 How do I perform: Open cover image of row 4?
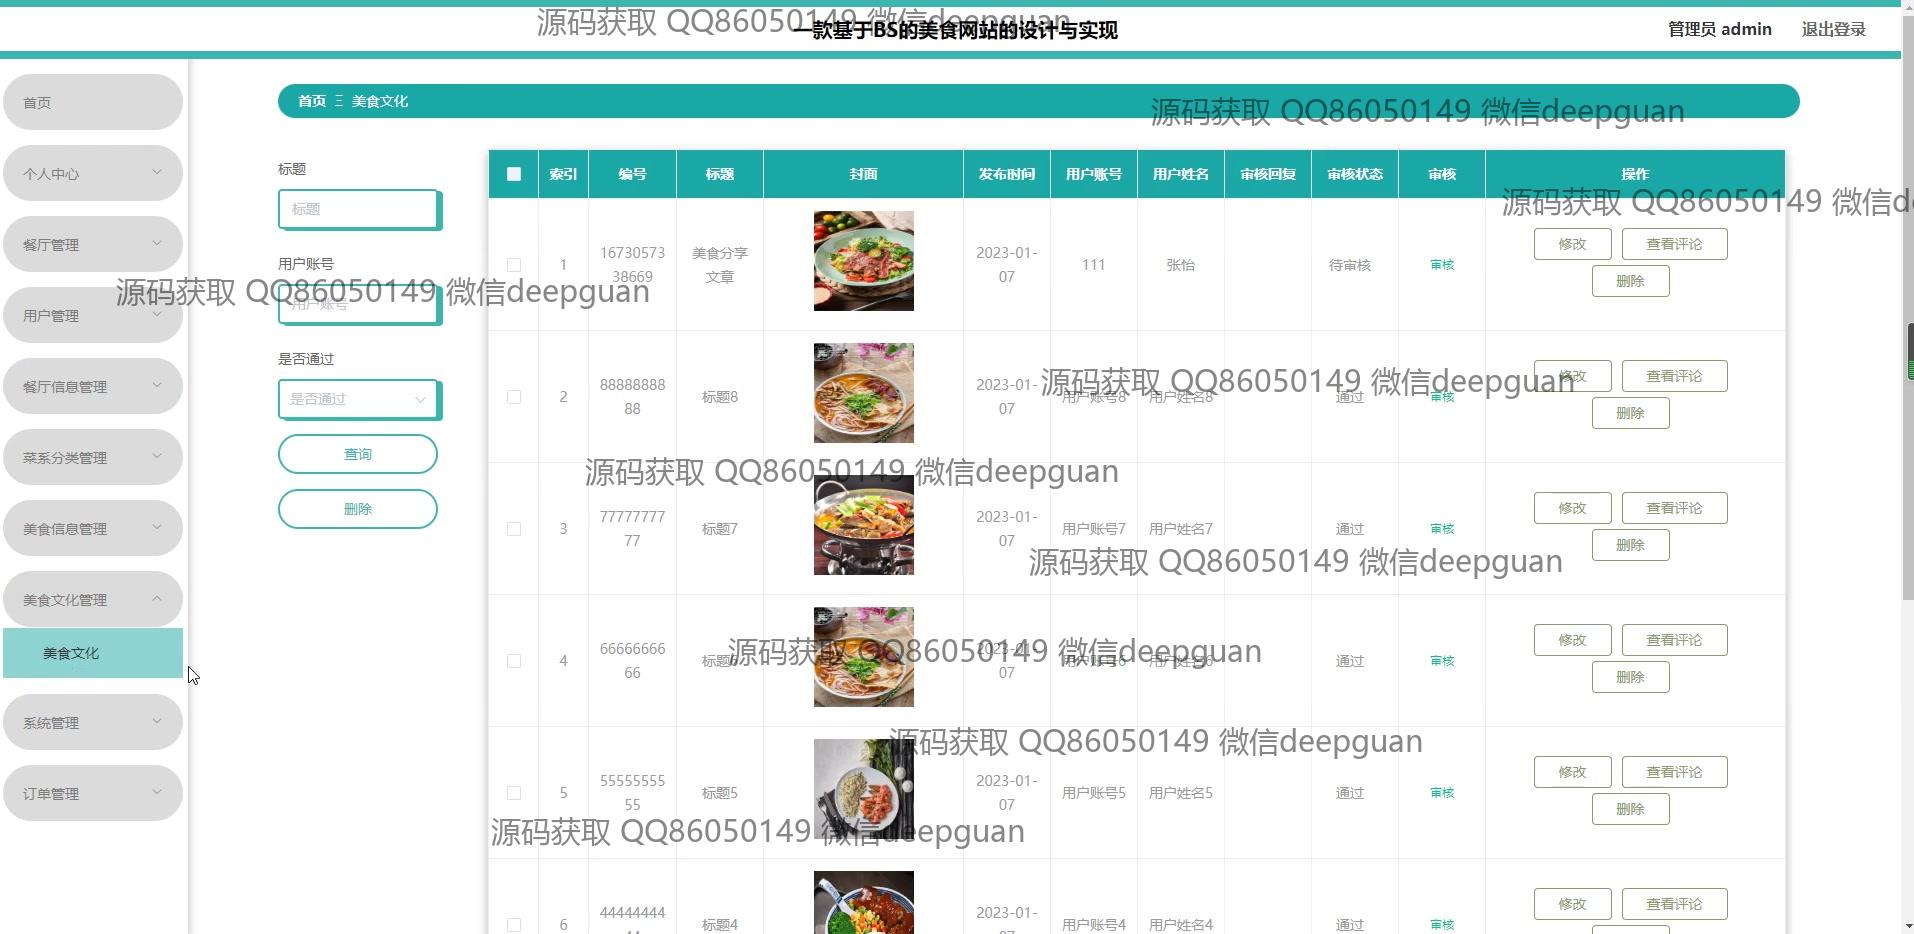click(x=864, y=657)
